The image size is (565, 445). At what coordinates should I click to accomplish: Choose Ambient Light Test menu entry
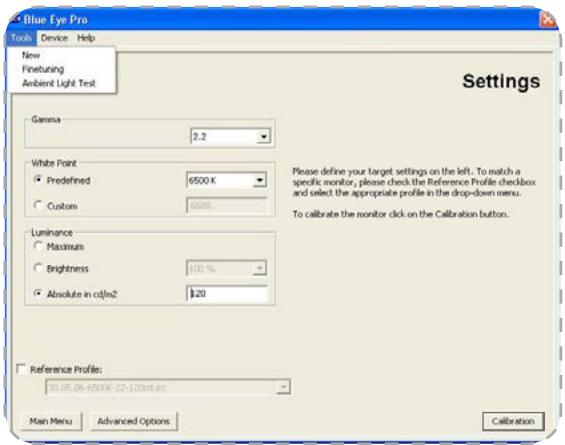click(x=59, y=83)
